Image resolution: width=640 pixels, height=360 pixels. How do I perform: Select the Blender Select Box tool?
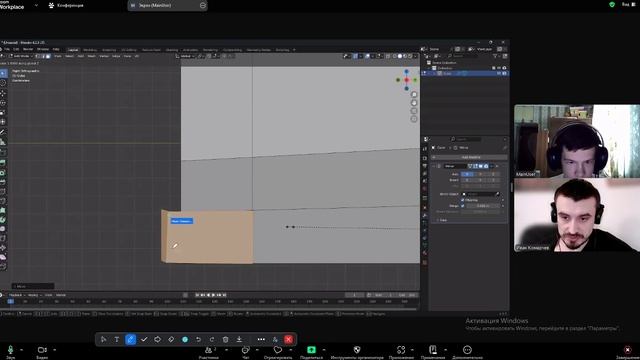3,73
